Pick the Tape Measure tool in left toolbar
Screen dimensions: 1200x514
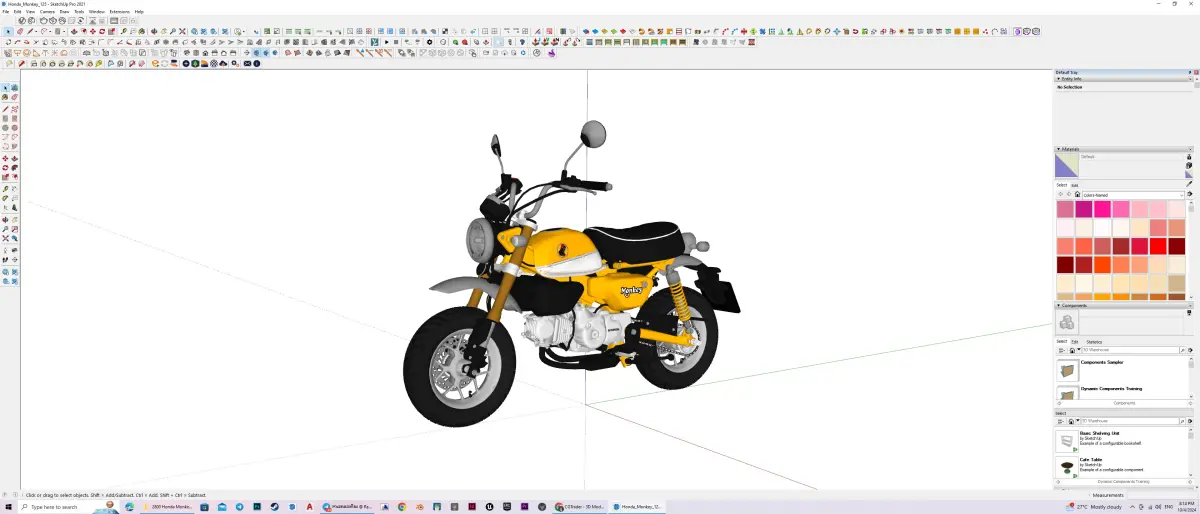point(5,188)
